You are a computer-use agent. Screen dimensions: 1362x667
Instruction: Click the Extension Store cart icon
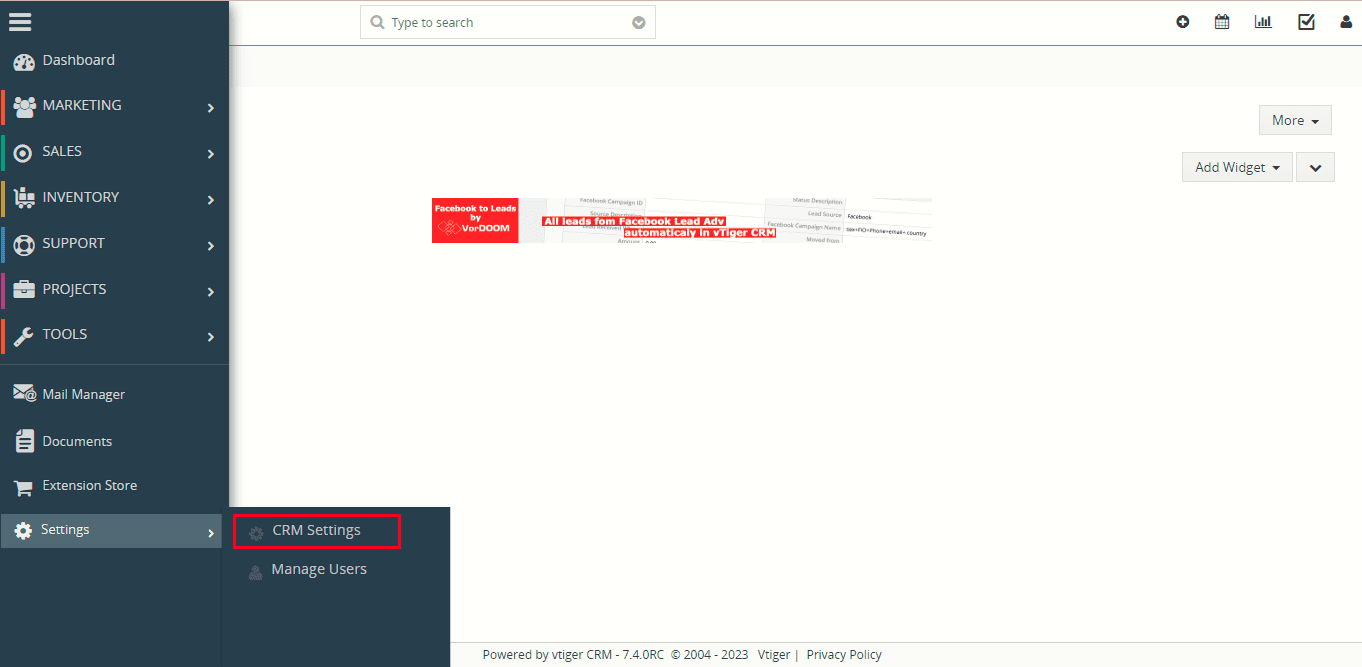24,487
